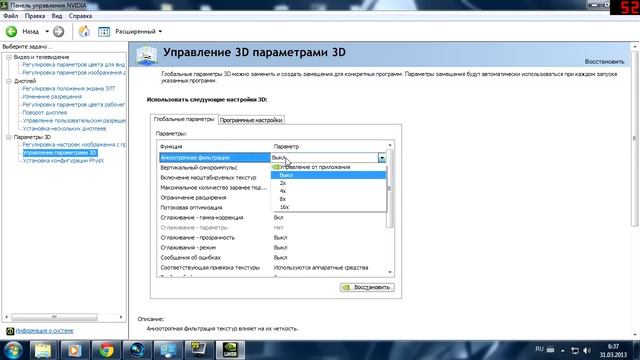Select Изменение разрешения in the task tree
Screen dimensions: 640x360
[52, 97]
